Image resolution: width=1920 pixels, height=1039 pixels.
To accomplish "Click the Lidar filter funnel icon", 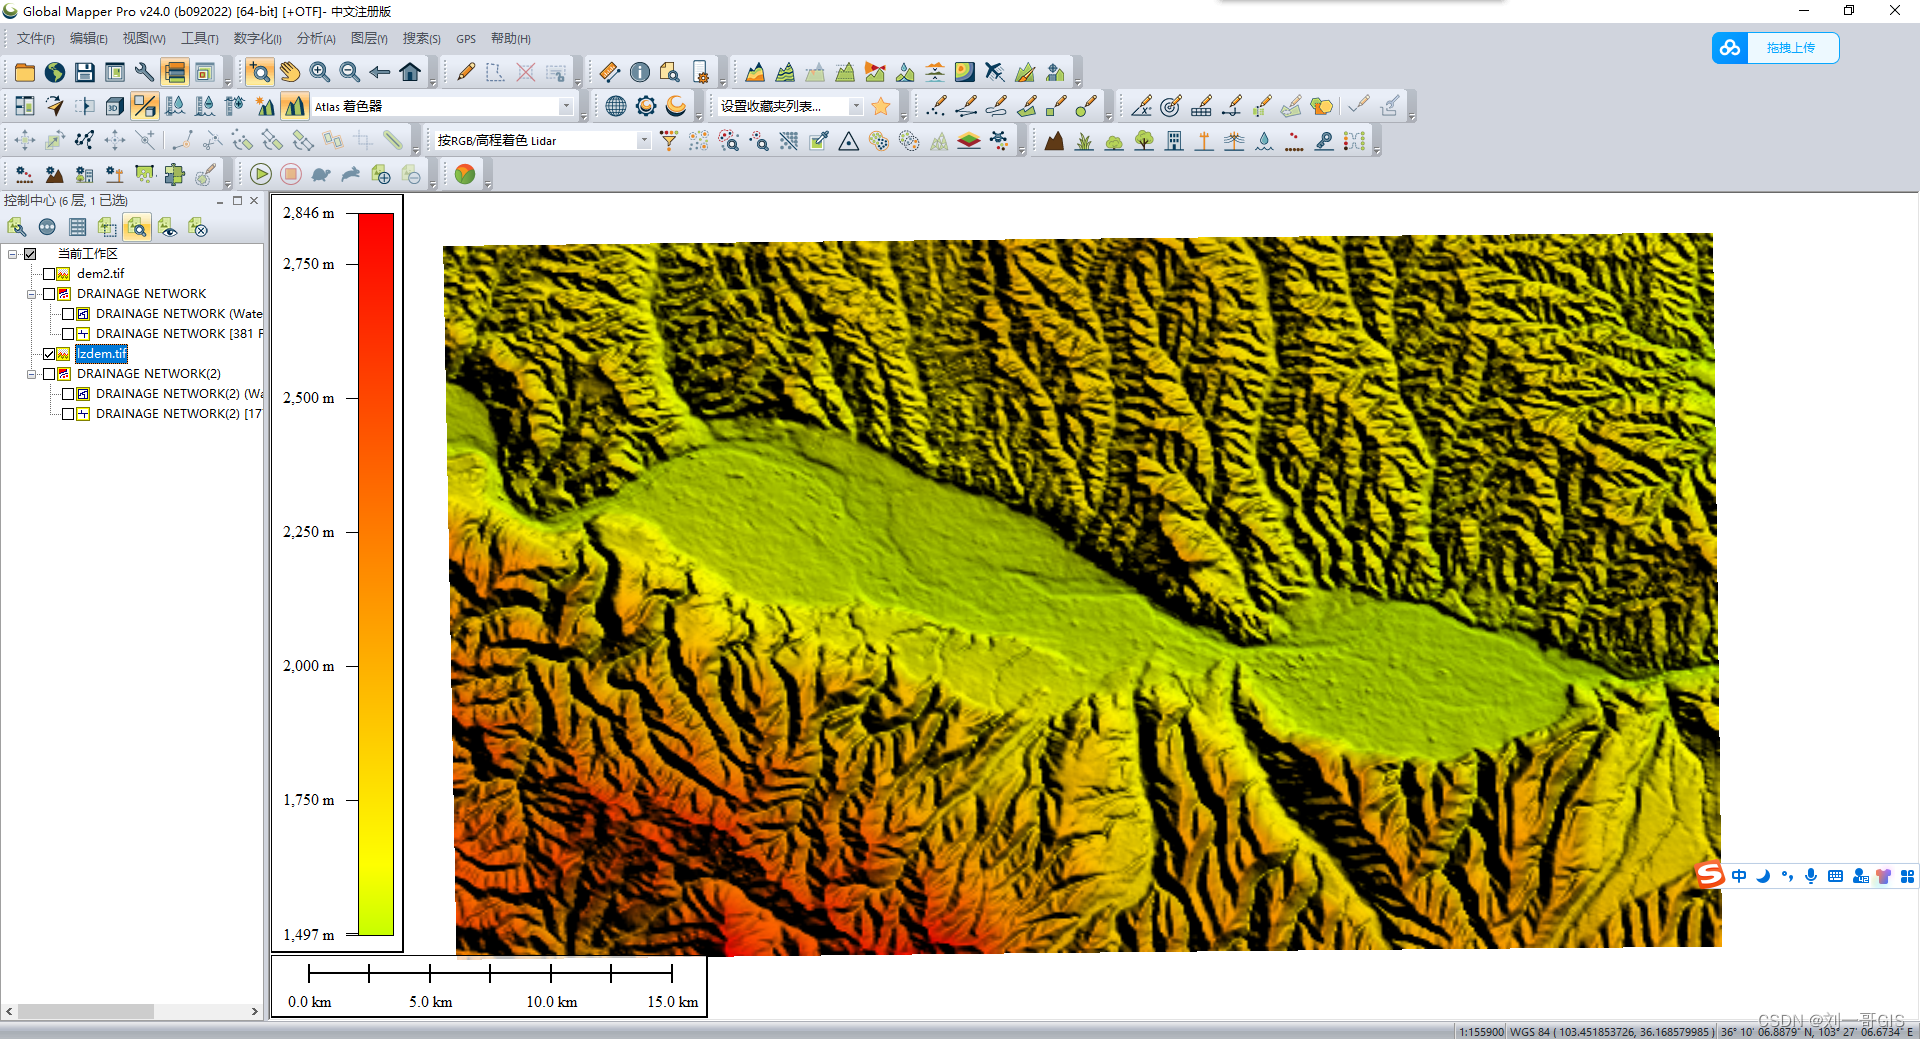I will pos(669,141).
